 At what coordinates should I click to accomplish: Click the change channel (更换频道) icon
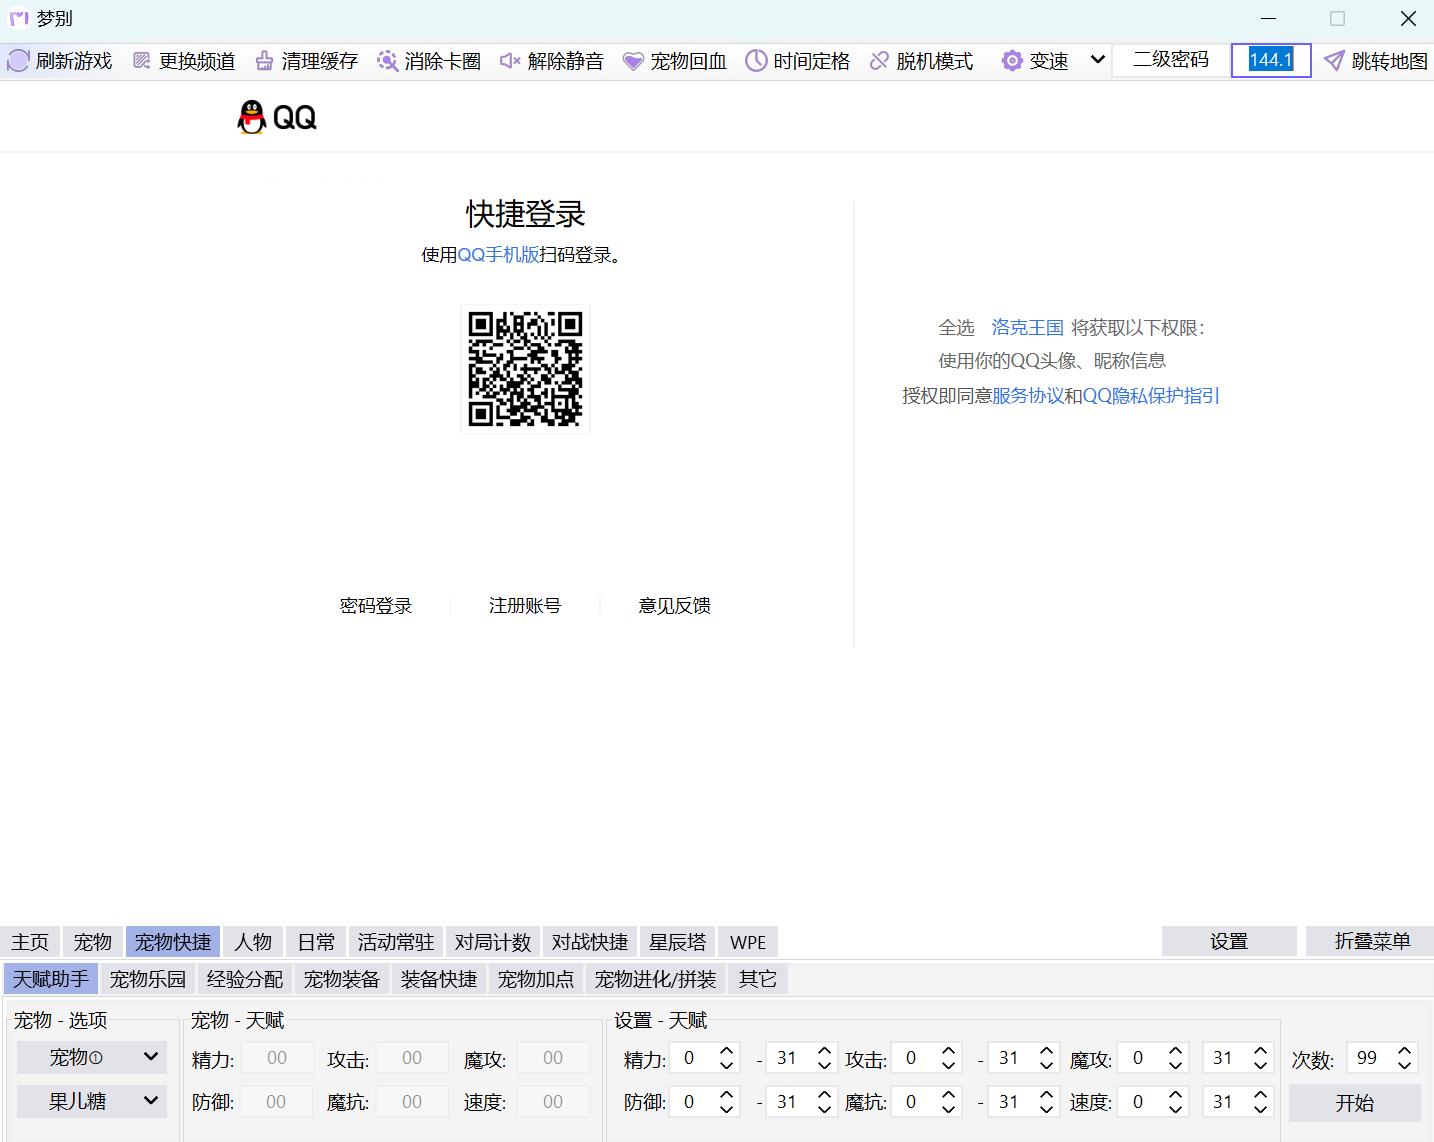coord(142,61)
